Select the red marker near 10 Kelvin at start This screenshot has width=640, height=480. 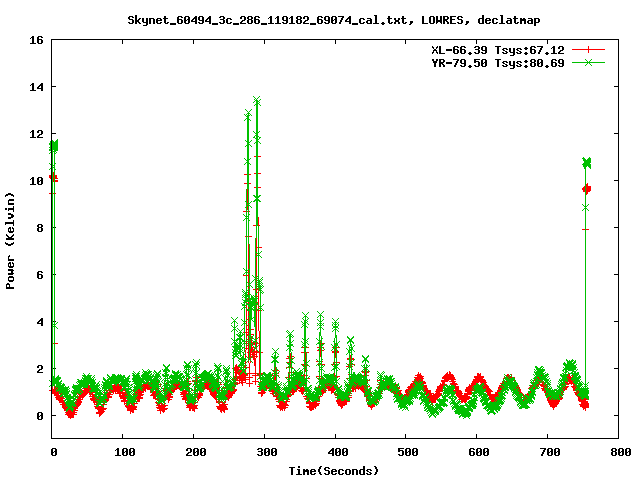[53, 178]
